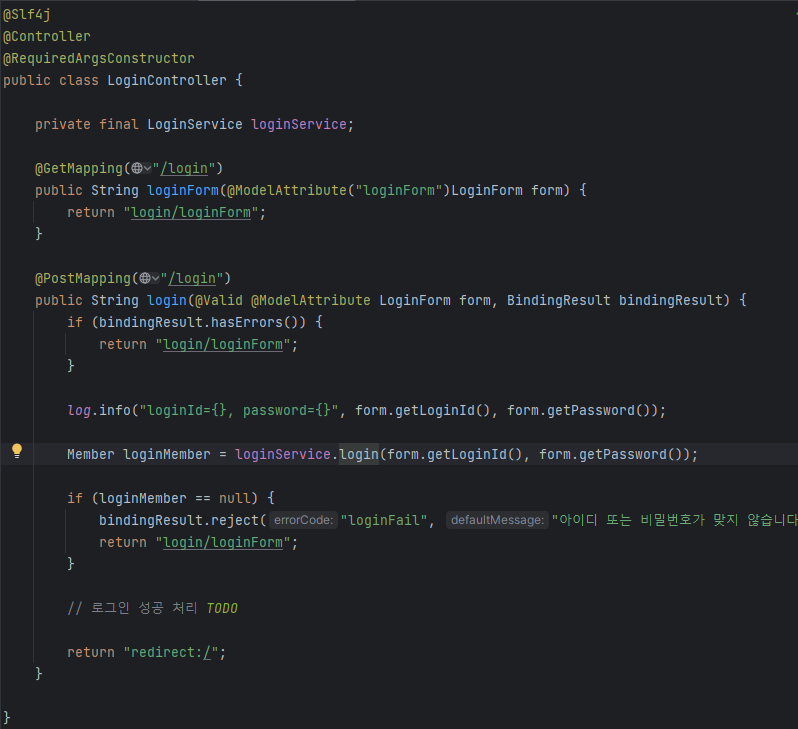The image size is (798, 729).
Task: Click the "loginId={}, password={}" log string
Action: click(x=239, y=410)
